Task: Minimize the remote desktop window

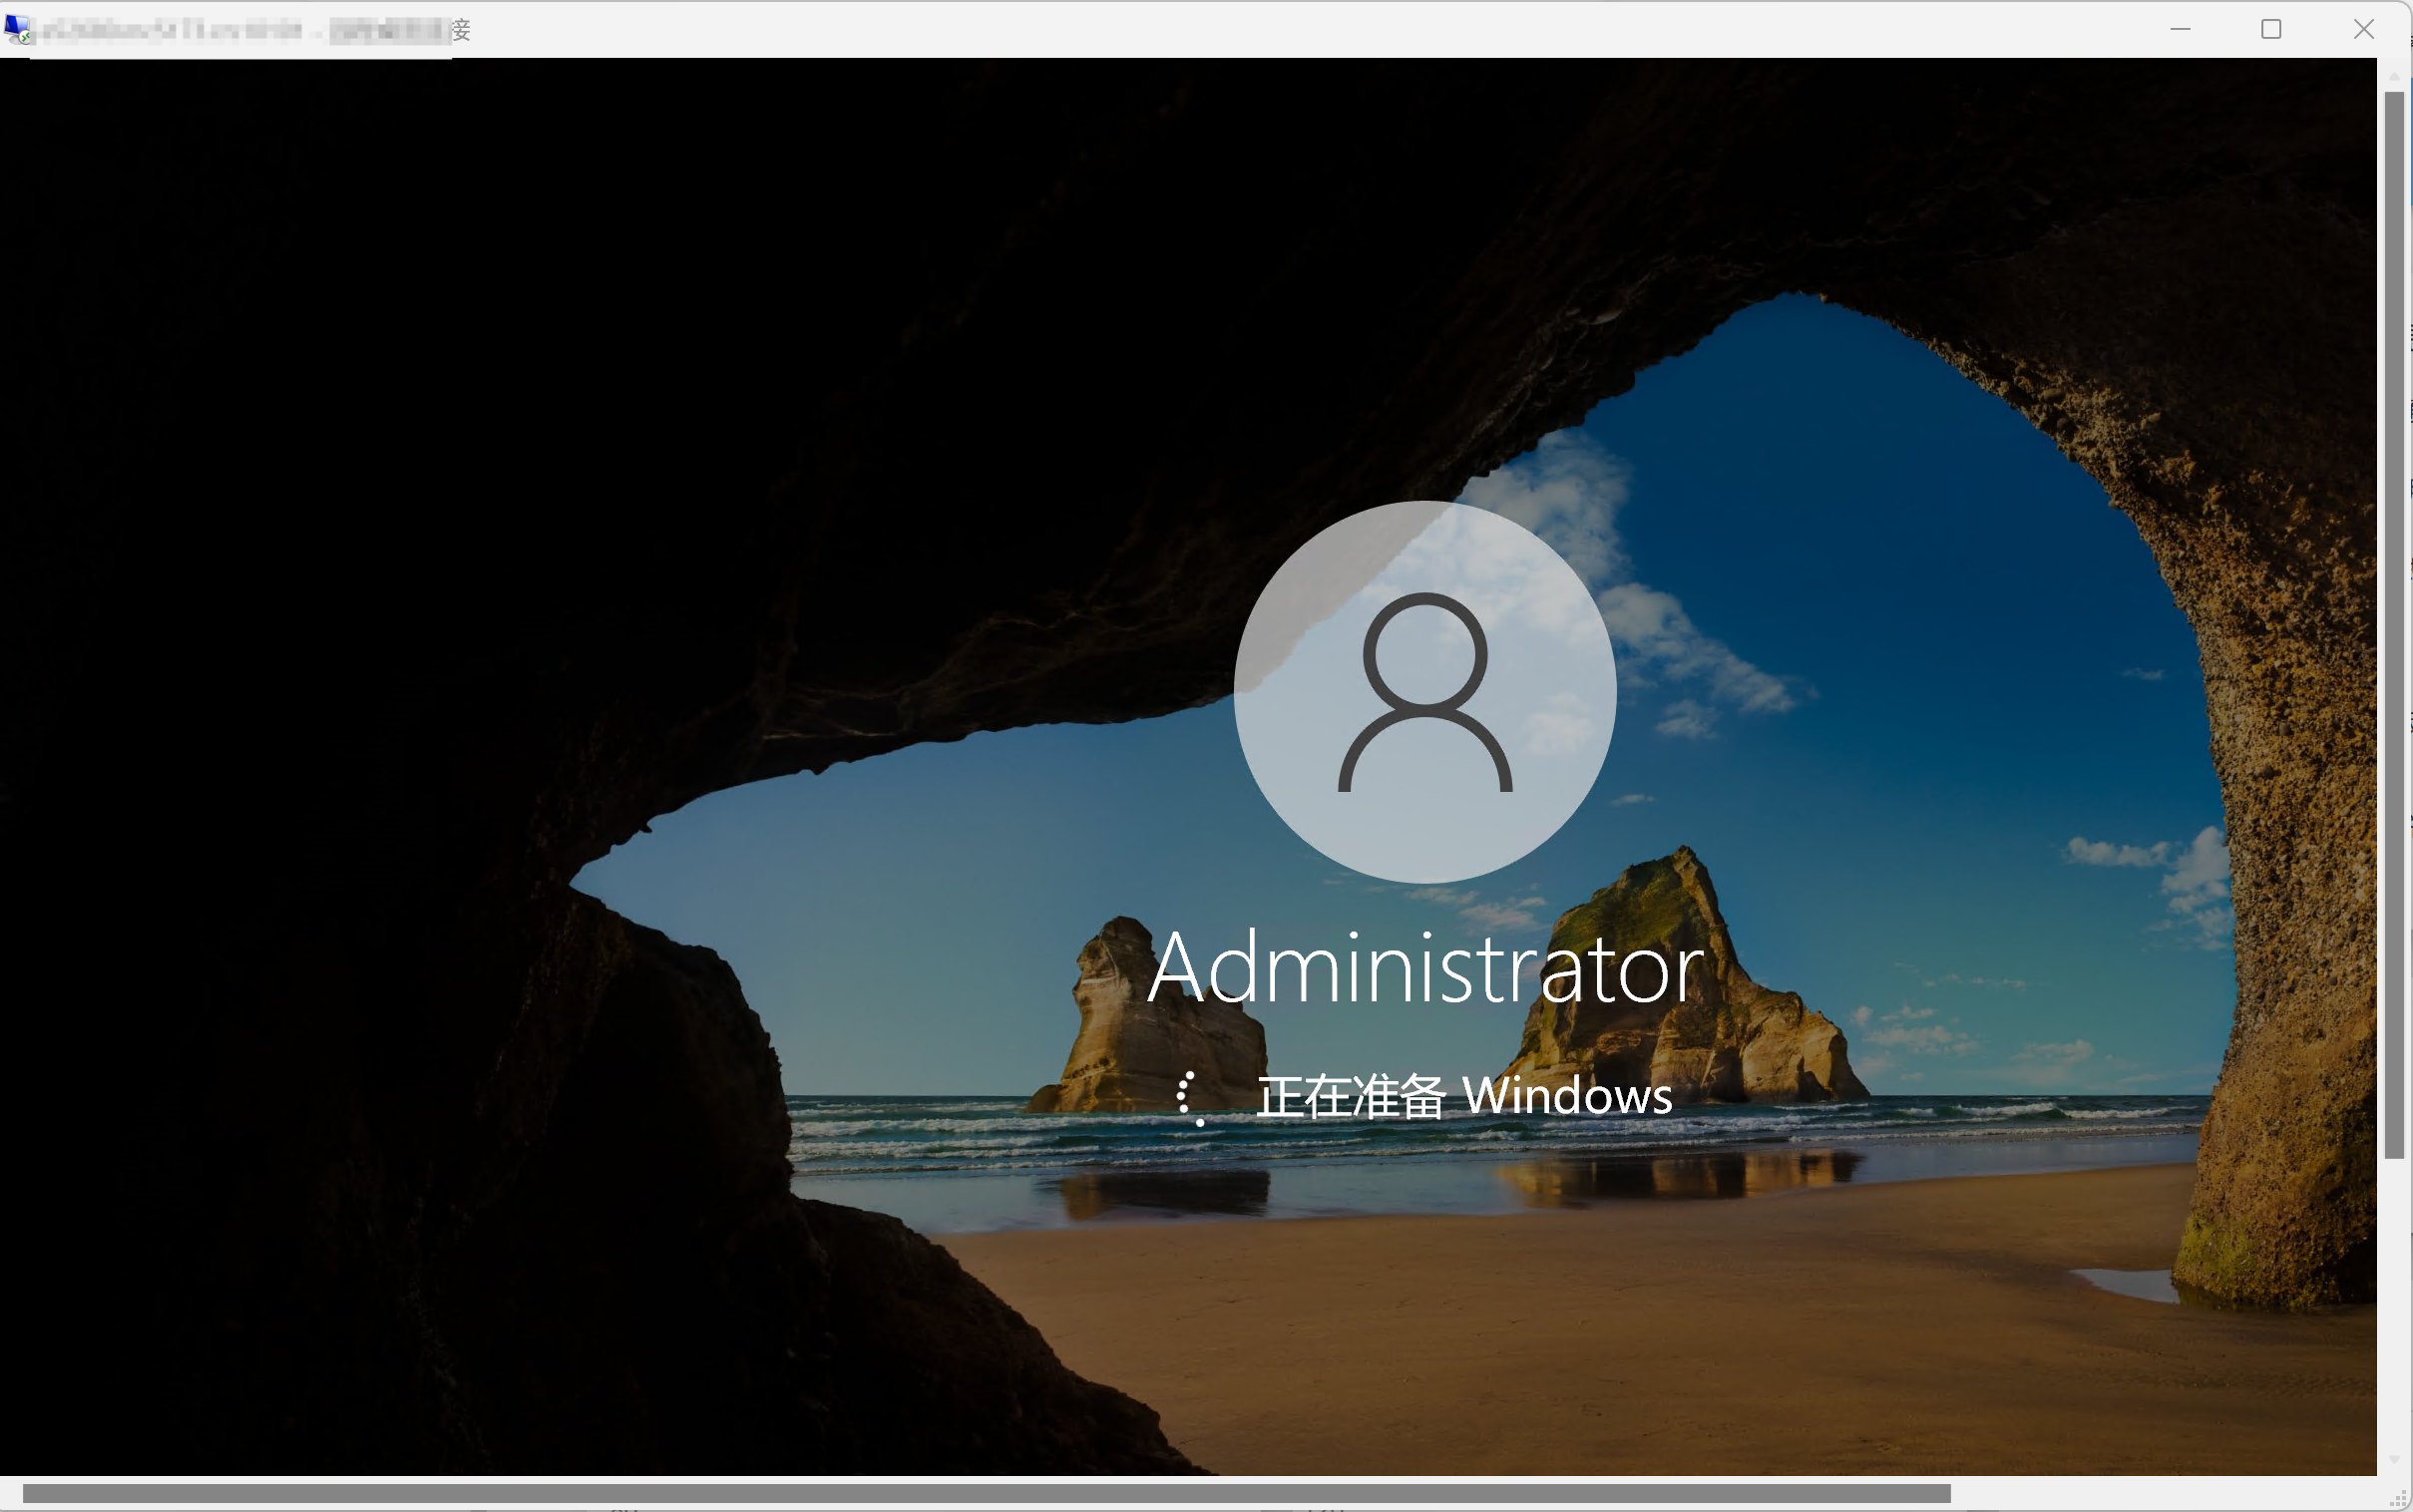Action: click(x=2181, y=30)
